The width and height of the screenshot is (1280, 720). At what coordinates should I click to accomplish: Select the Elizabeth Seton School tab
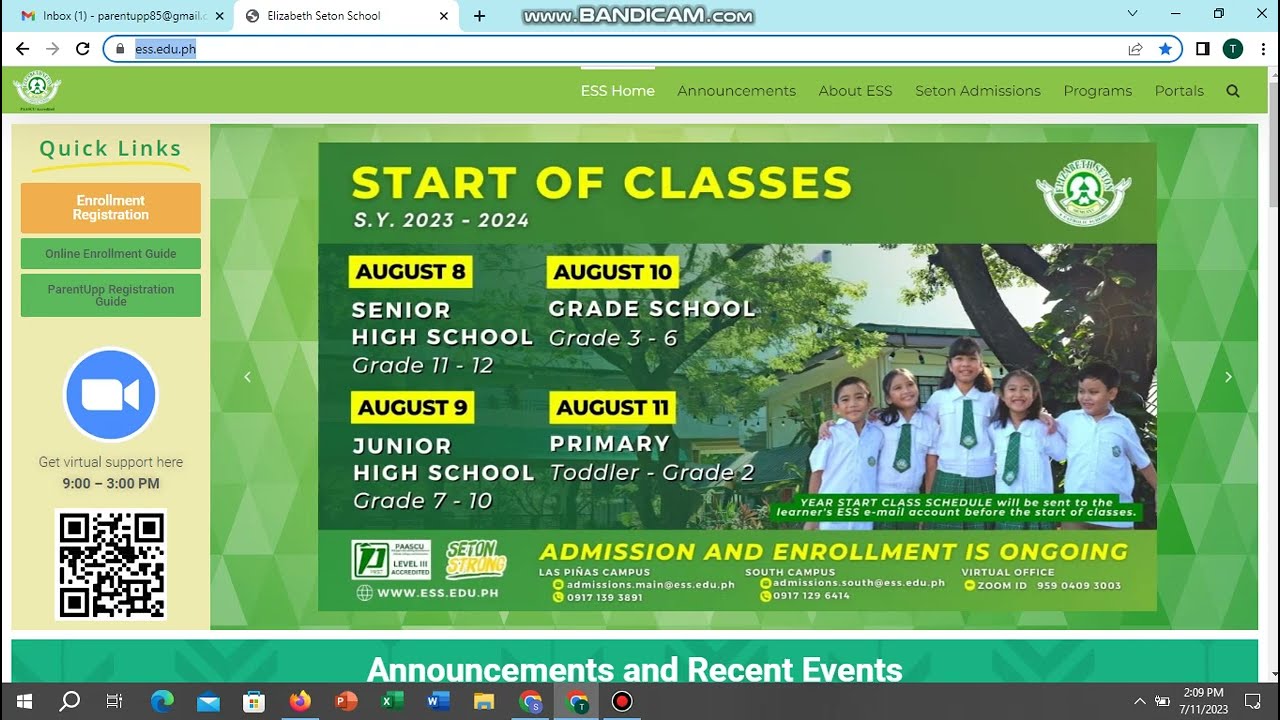pos(346,16)
